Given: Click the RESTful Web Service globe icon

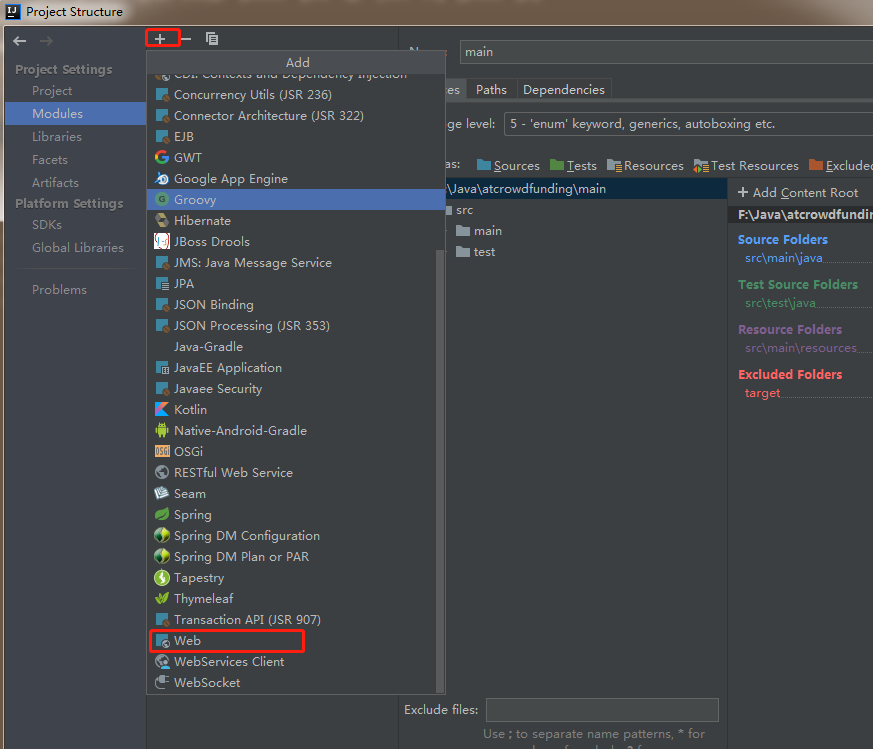Looking at the screenshot, I should 161,472.
